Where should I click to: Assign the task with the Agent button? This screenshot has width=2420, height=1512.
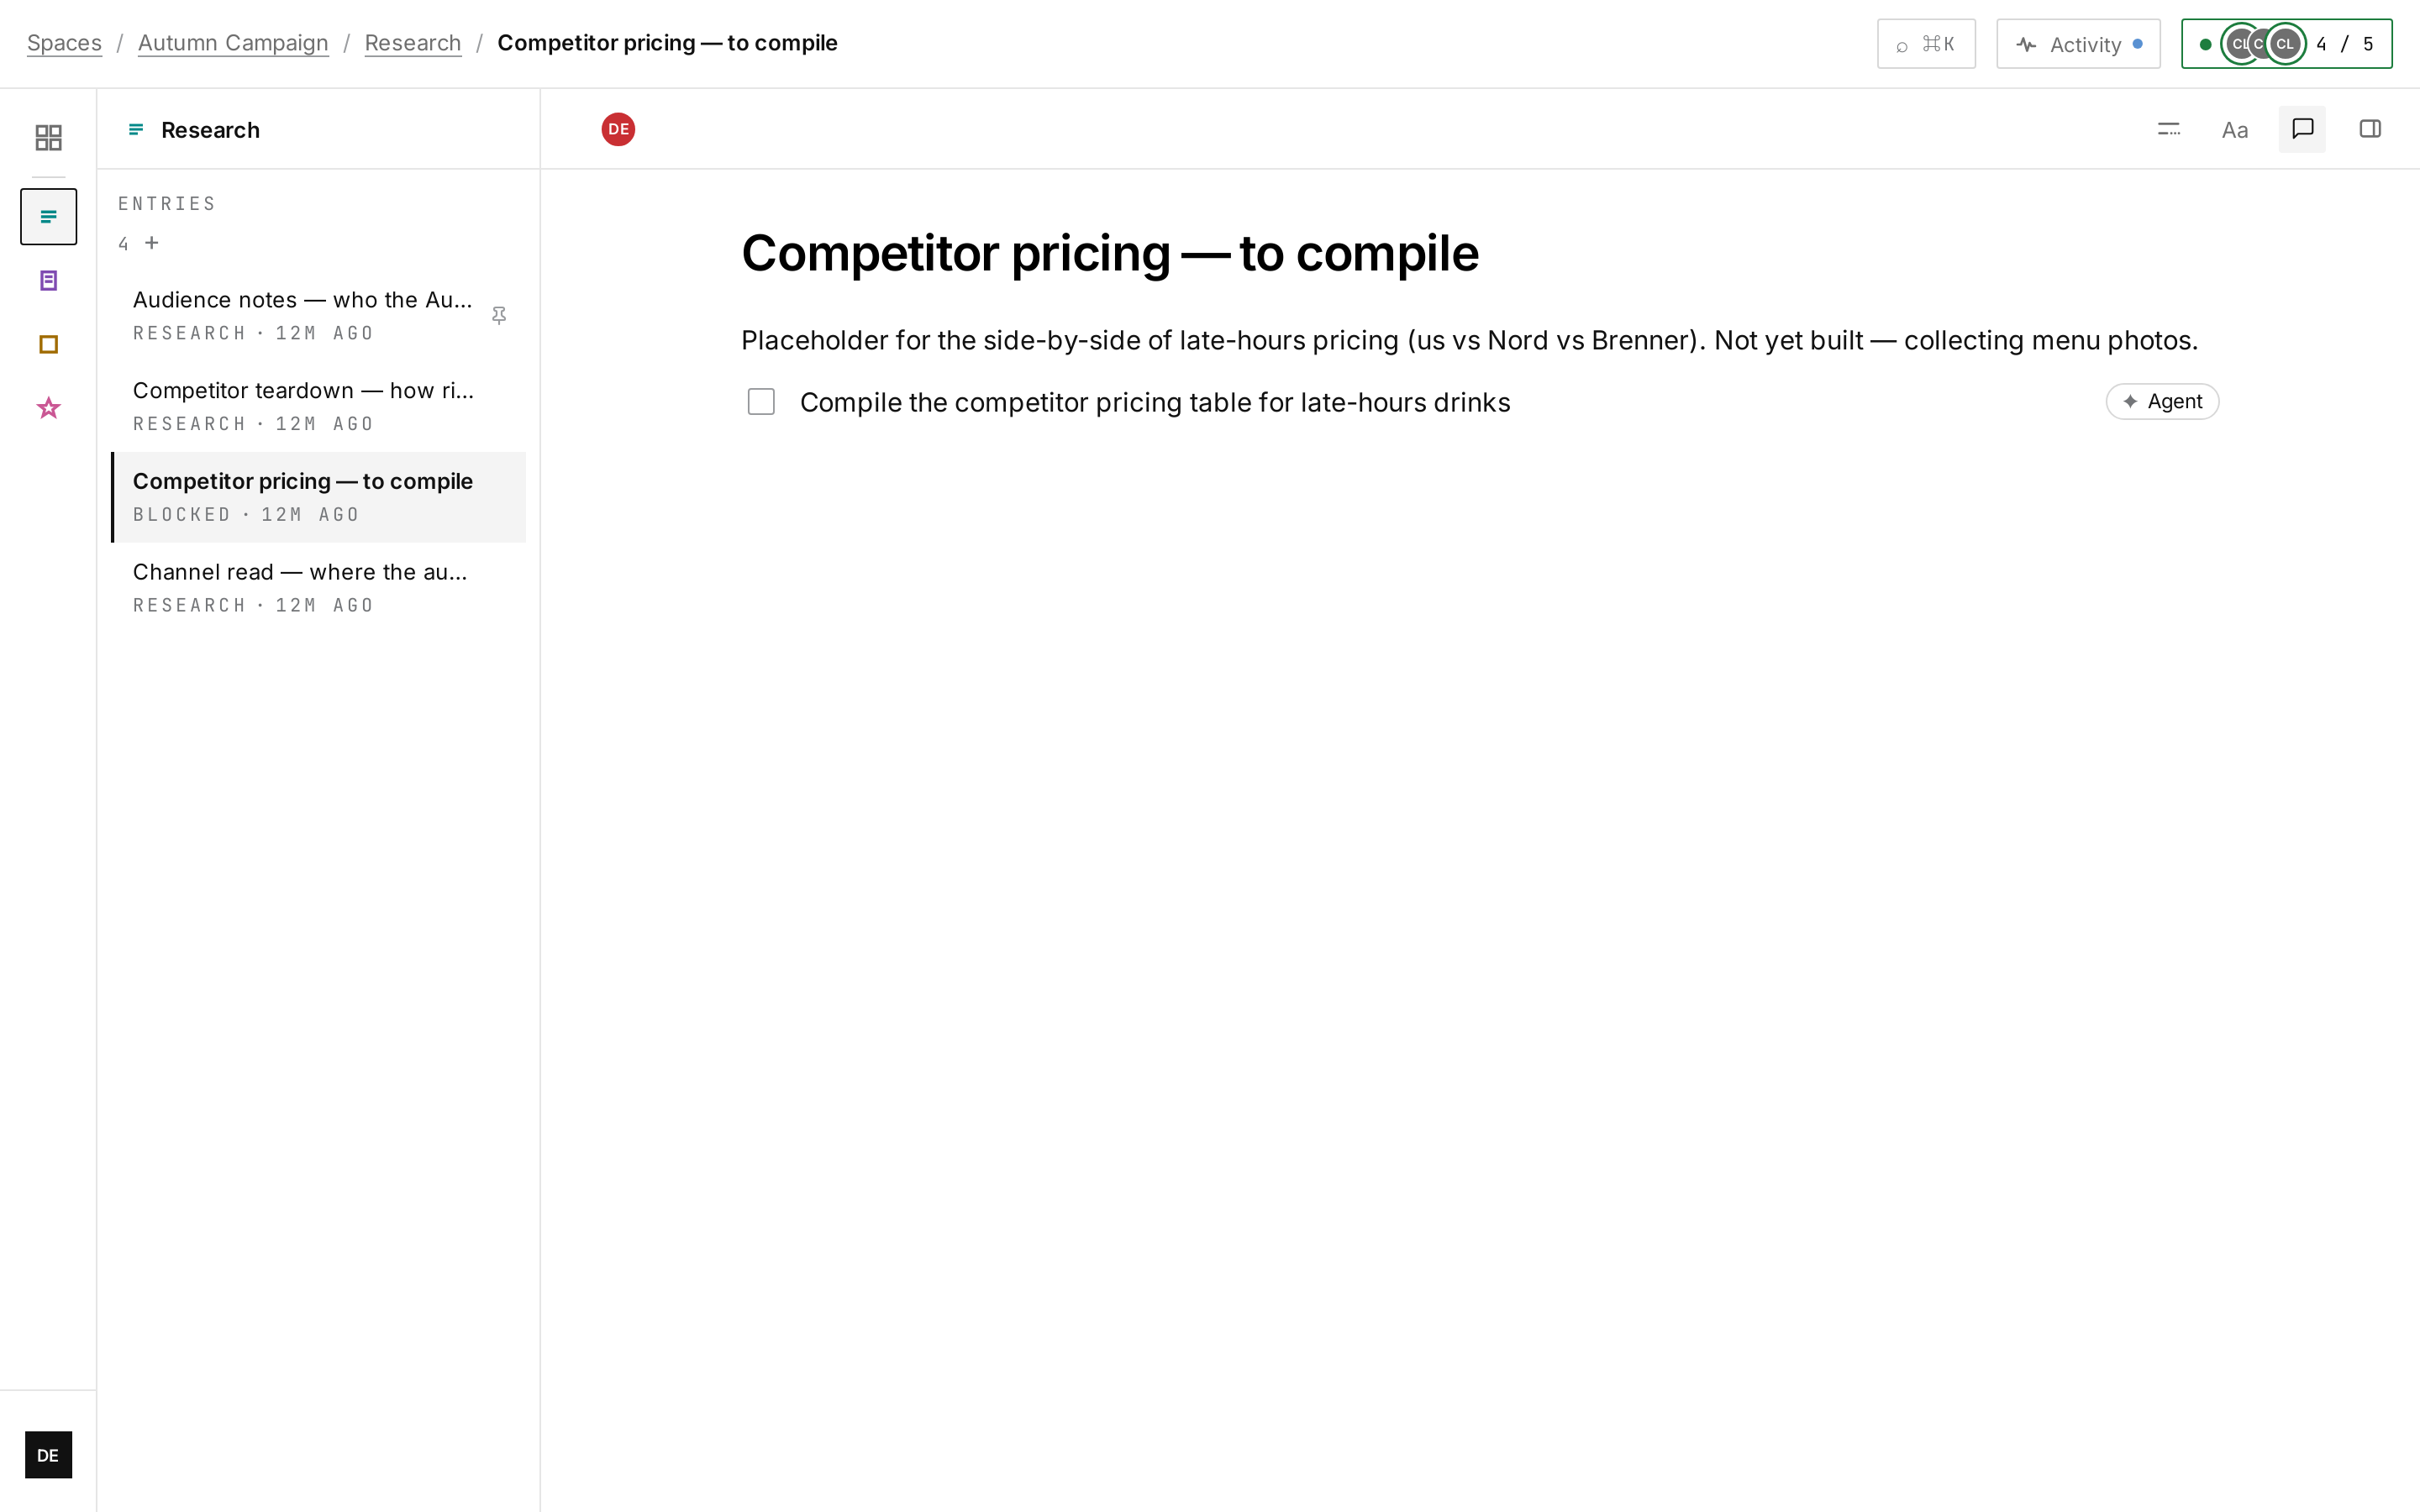coord(2162,401)
